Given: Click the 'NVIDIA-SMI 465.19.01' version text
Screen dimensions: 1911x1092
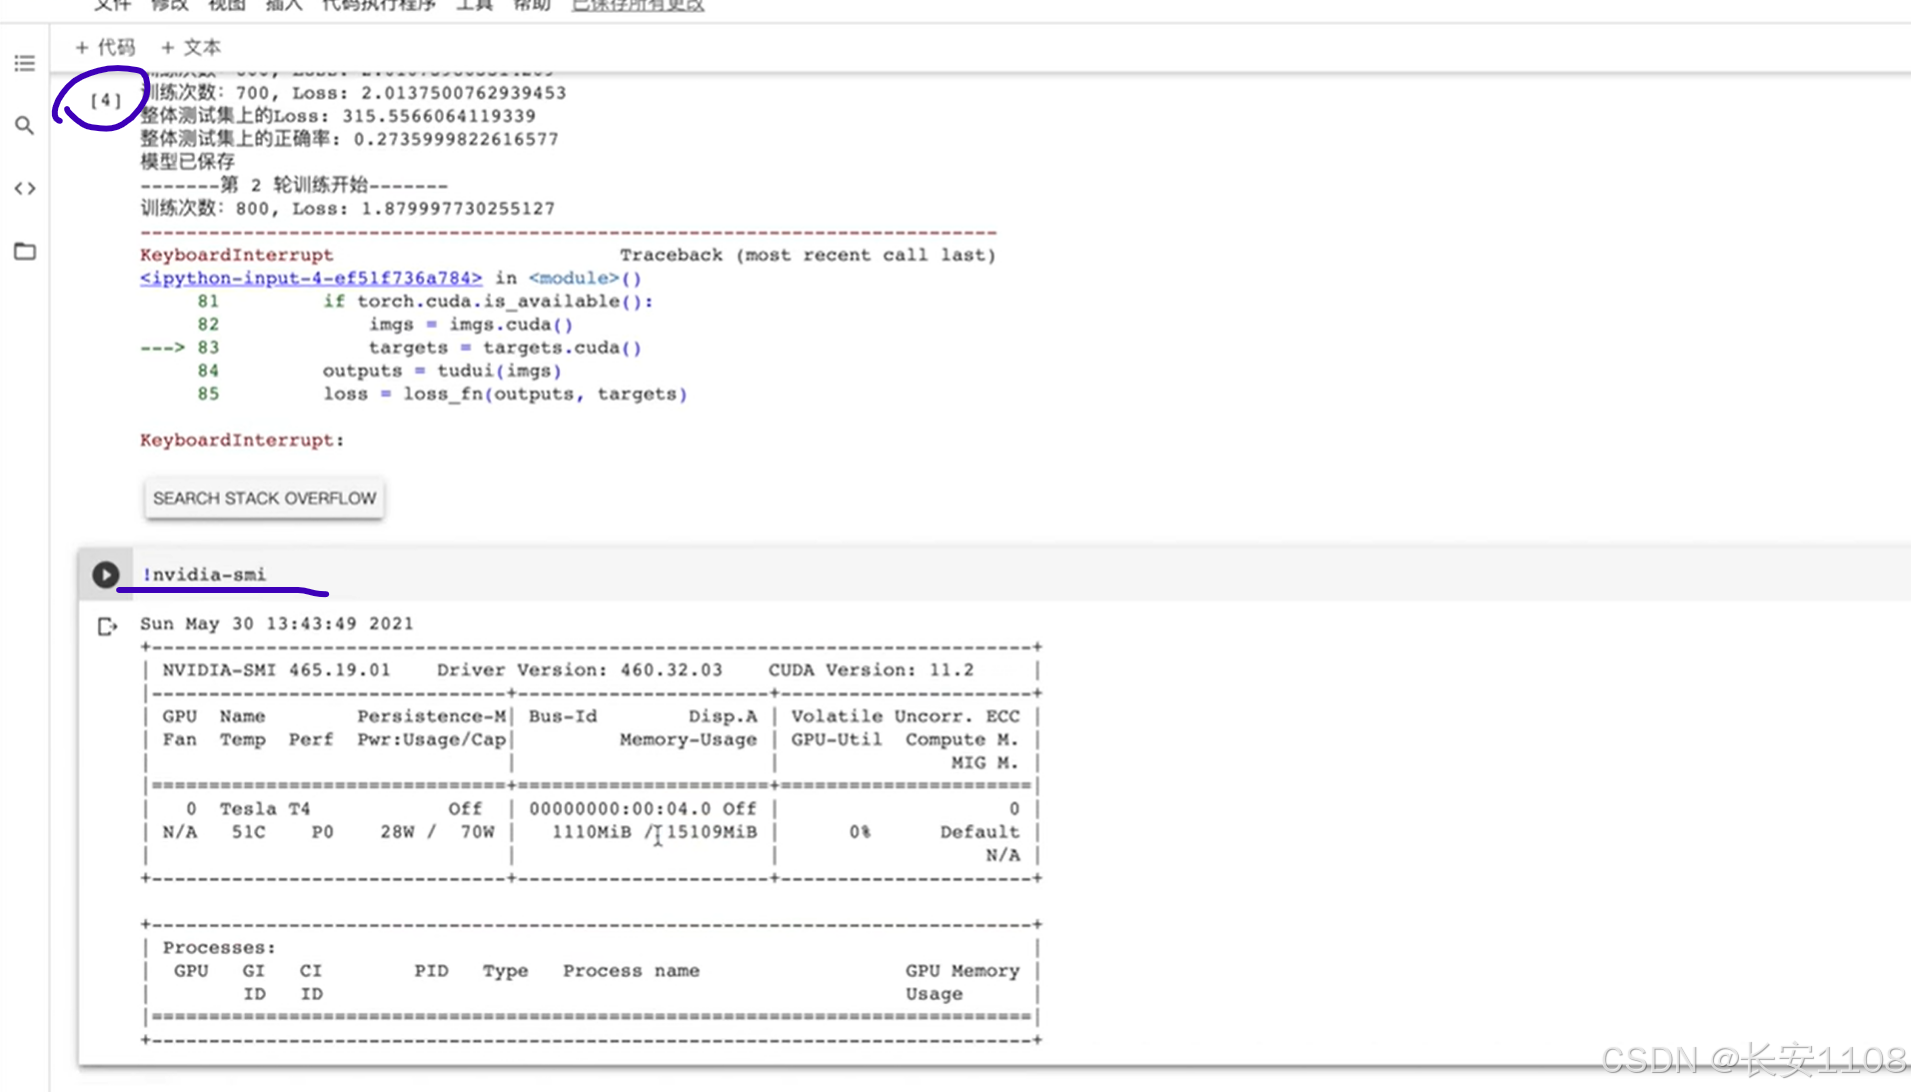Looking at the screenshot, I should 277,670.
